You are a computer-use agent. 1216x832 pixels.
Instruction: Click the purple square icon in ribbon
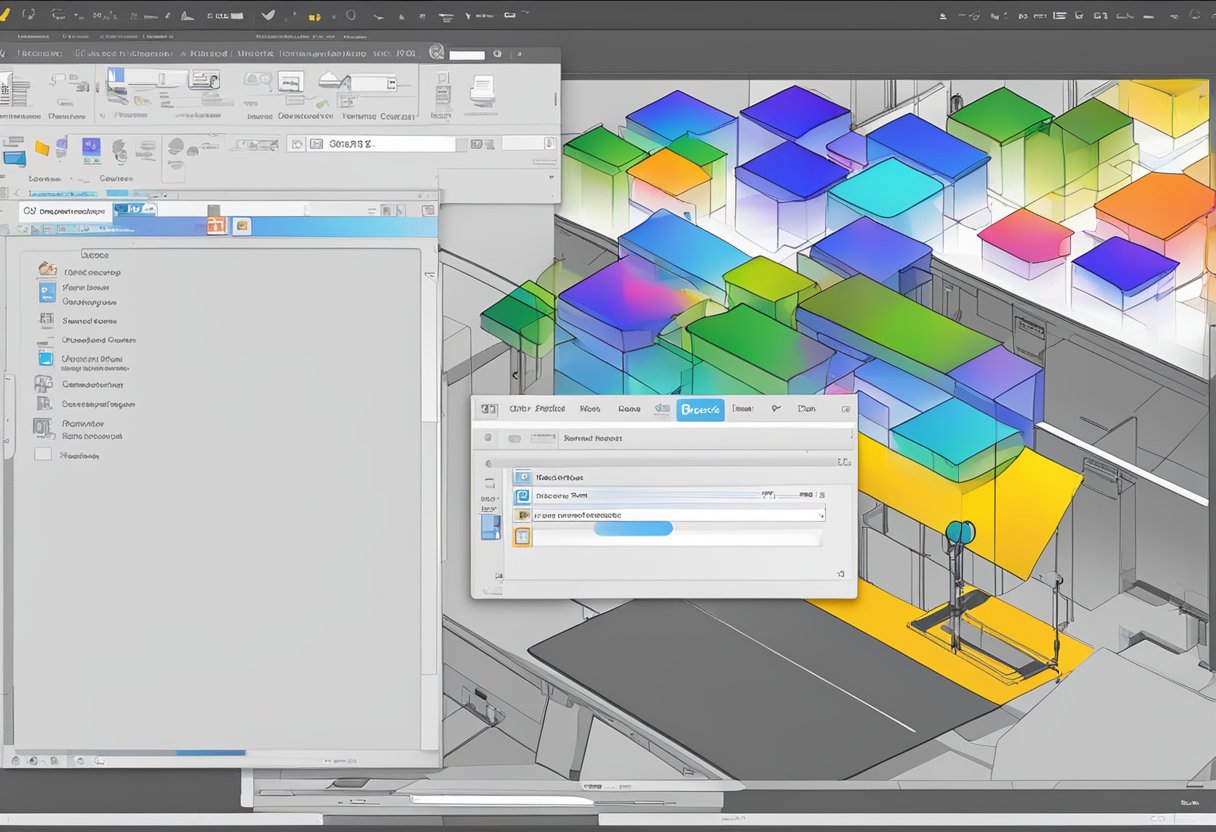[x=91, y=147]
